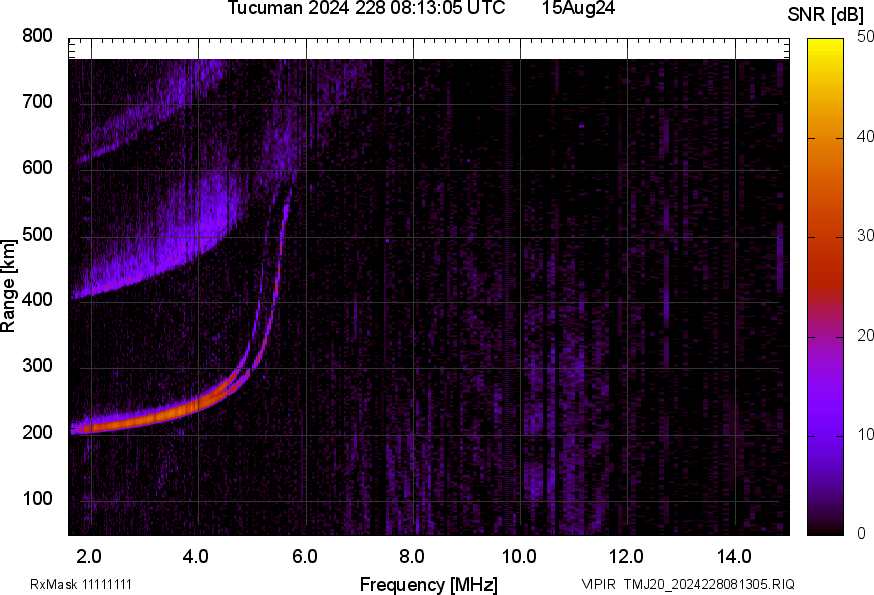The height and width of the screenshot is (595, 874).
Task: Click the range tick label 100
Action: tap(37, 498)
